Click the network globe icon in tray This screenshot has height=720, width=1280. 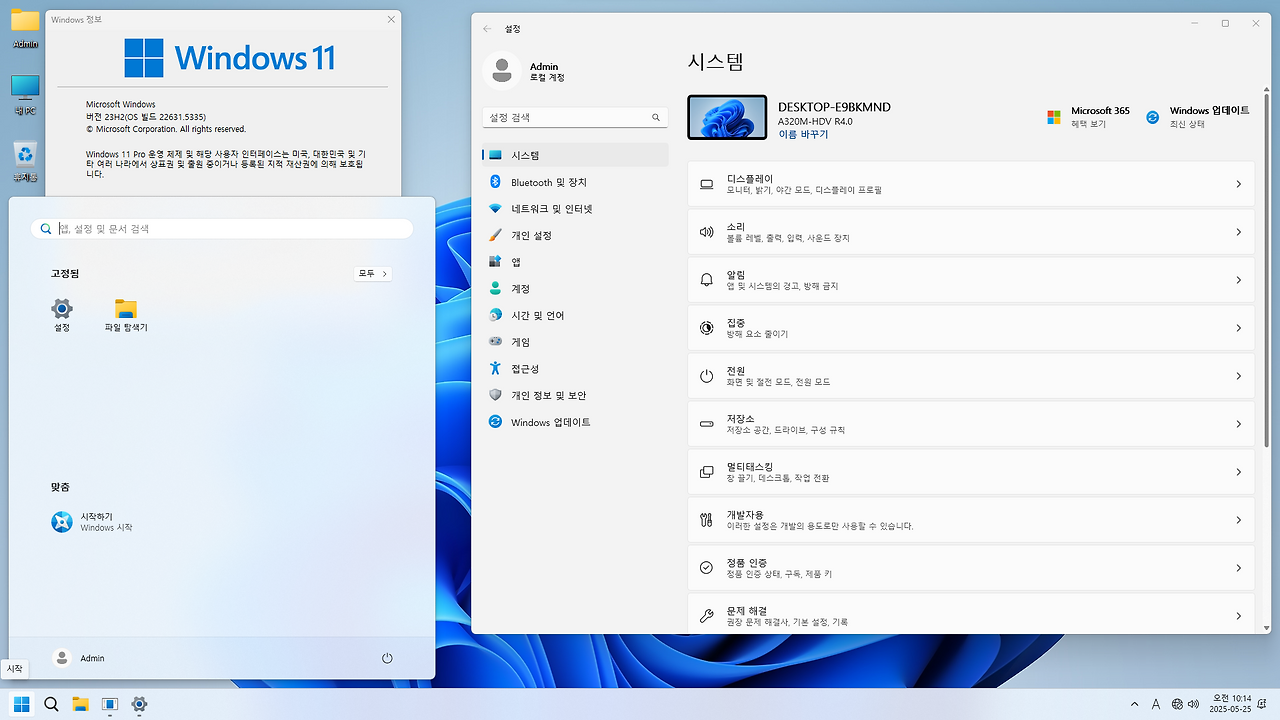(x=1177, y=704)
